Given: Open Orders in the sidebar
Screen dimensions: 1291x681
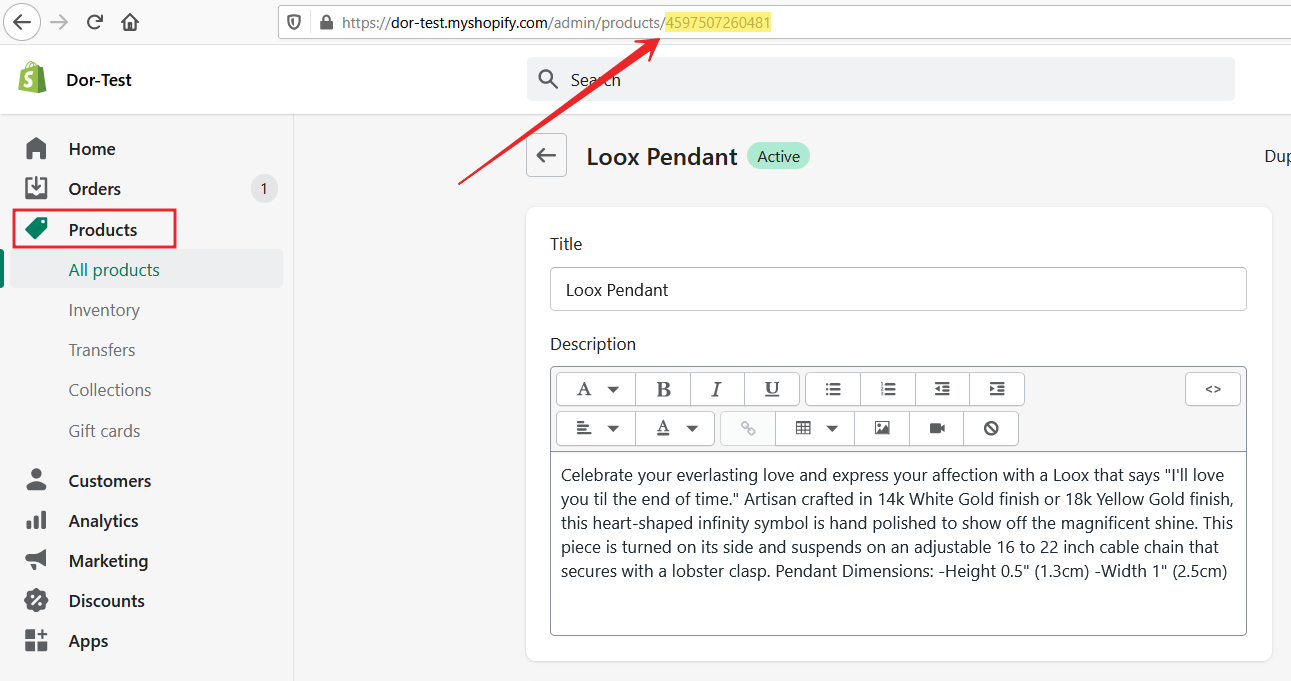Looking at the screenshot, I should coord(94,189).
